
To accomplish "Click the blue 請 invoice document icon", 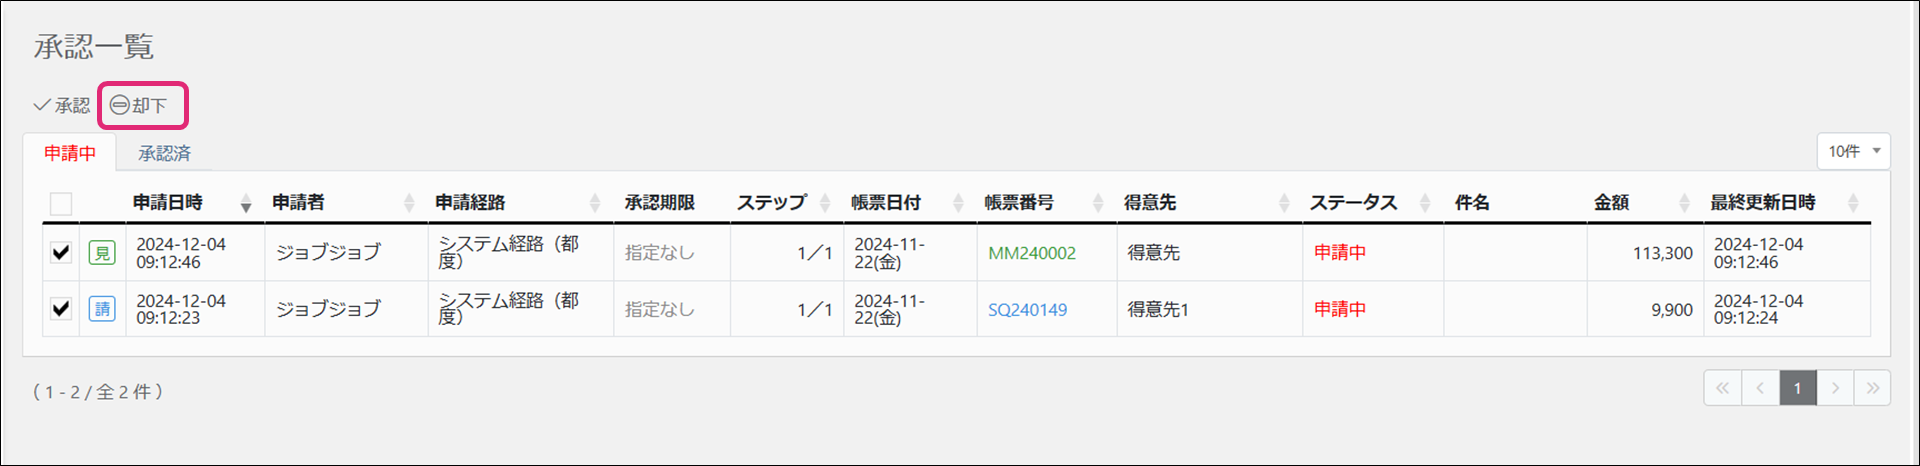I will point(102,309).
